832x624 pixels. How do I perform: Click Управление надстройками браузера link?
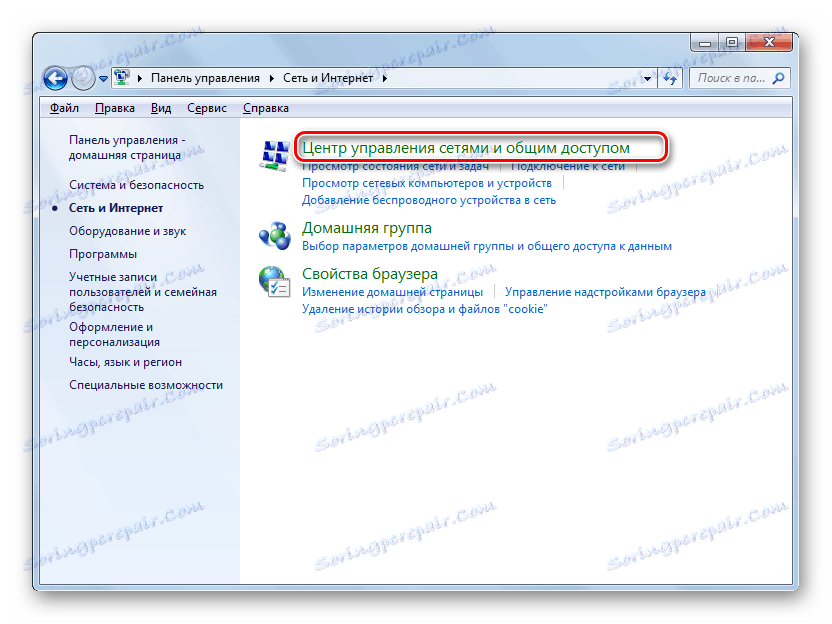coord(605,292)
